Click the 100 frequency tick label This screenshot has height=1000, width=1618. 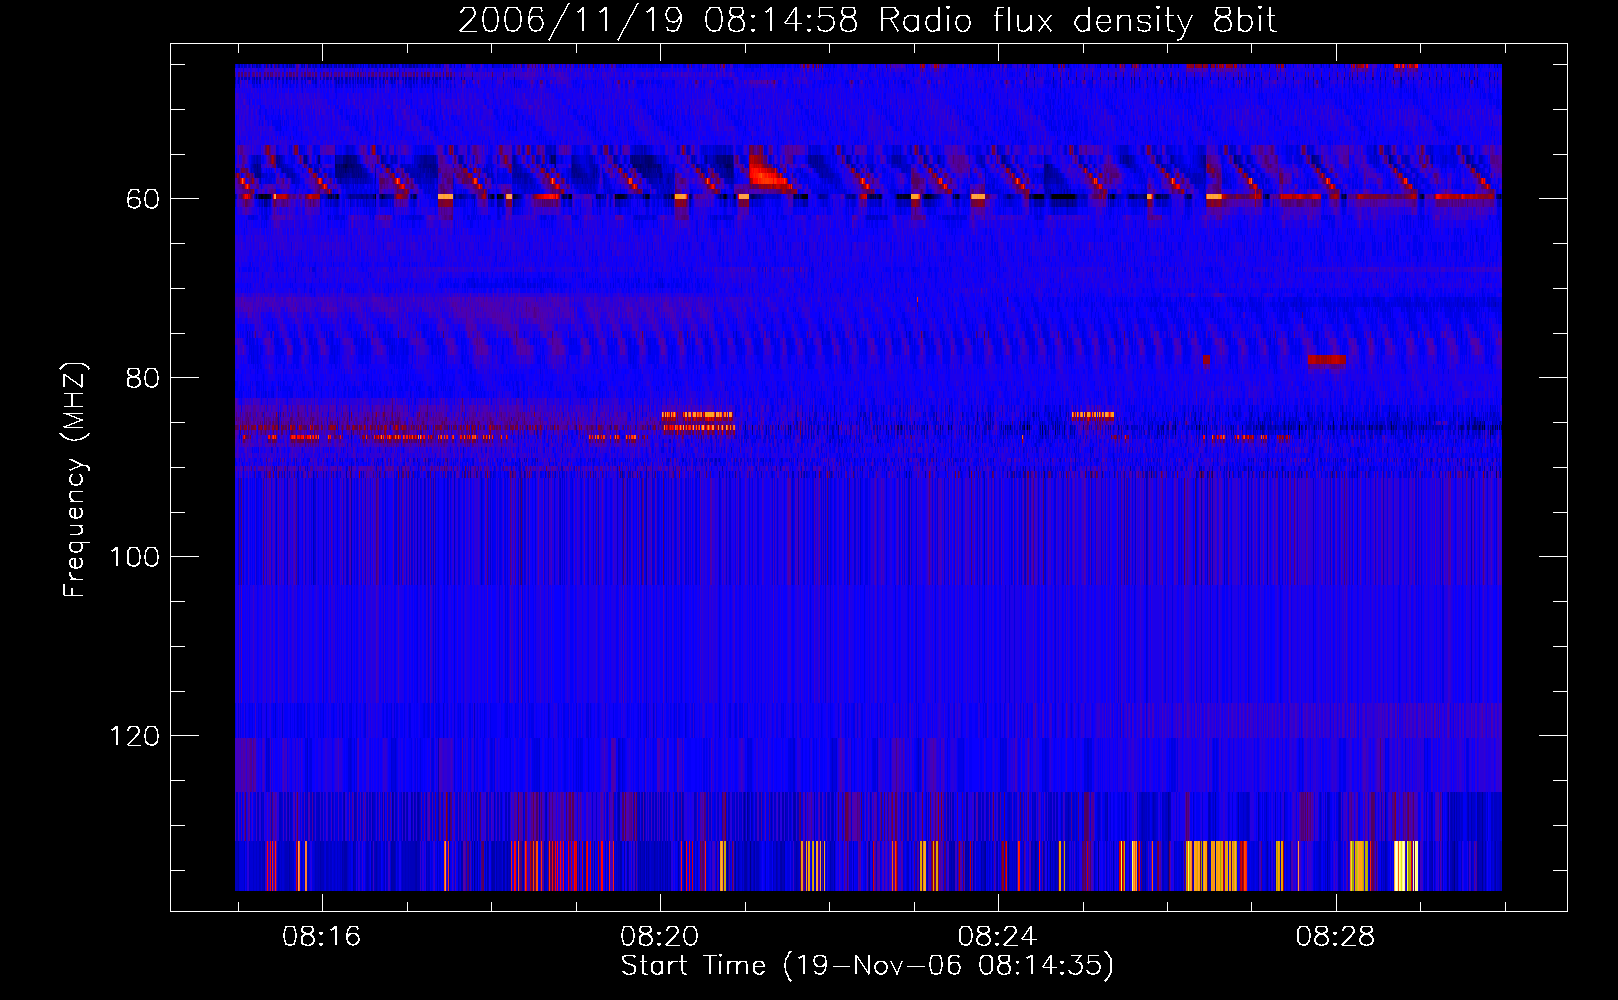(x=134, y=557)
